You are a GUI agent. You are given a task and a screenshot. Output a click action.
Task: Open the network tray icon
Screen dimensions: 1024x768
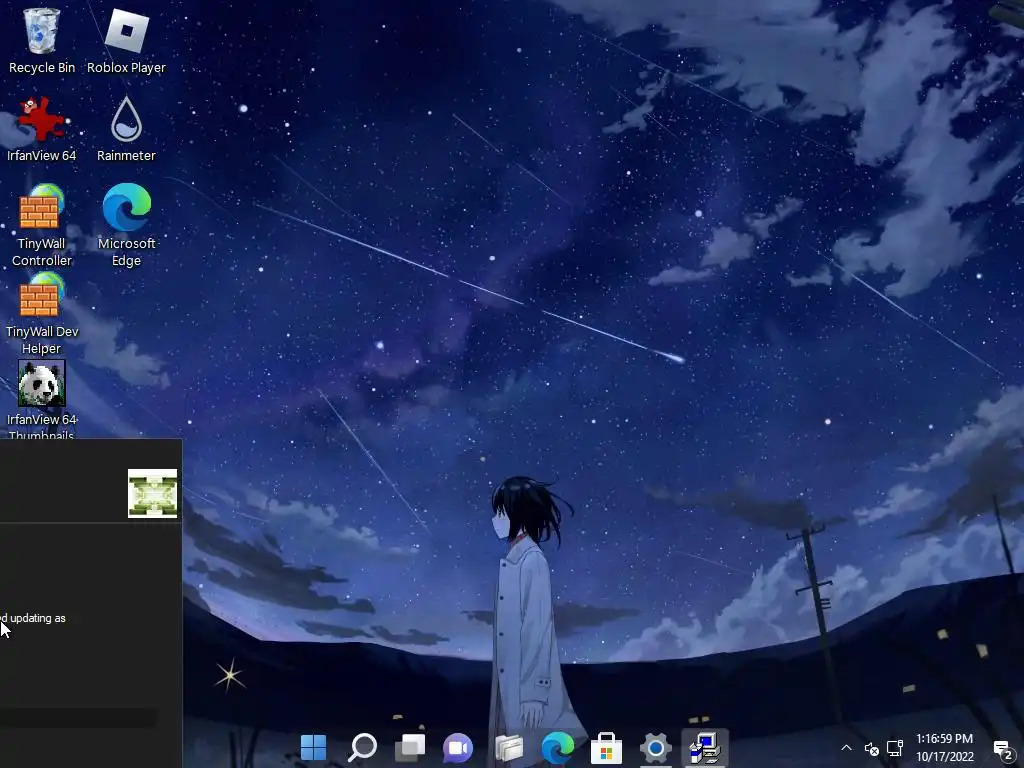tap(895, 748)
